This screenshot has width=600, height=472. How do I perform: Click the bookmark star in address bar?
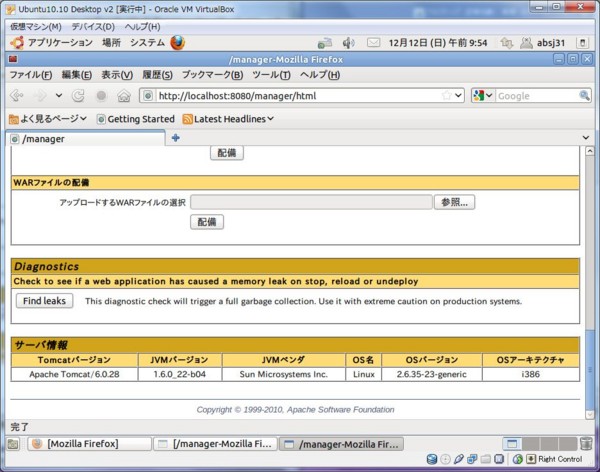point(446,95)
